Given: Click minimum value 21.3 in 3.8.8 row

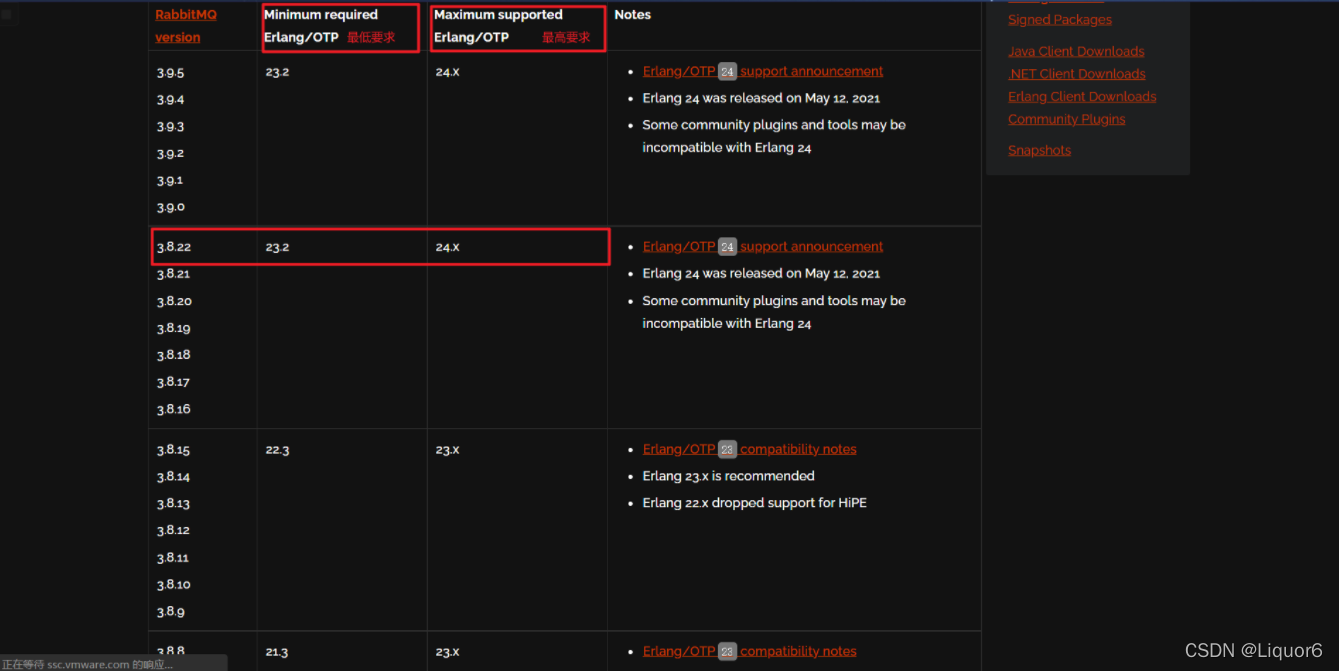Looking at the screenshot, I should tap(276, 652).
